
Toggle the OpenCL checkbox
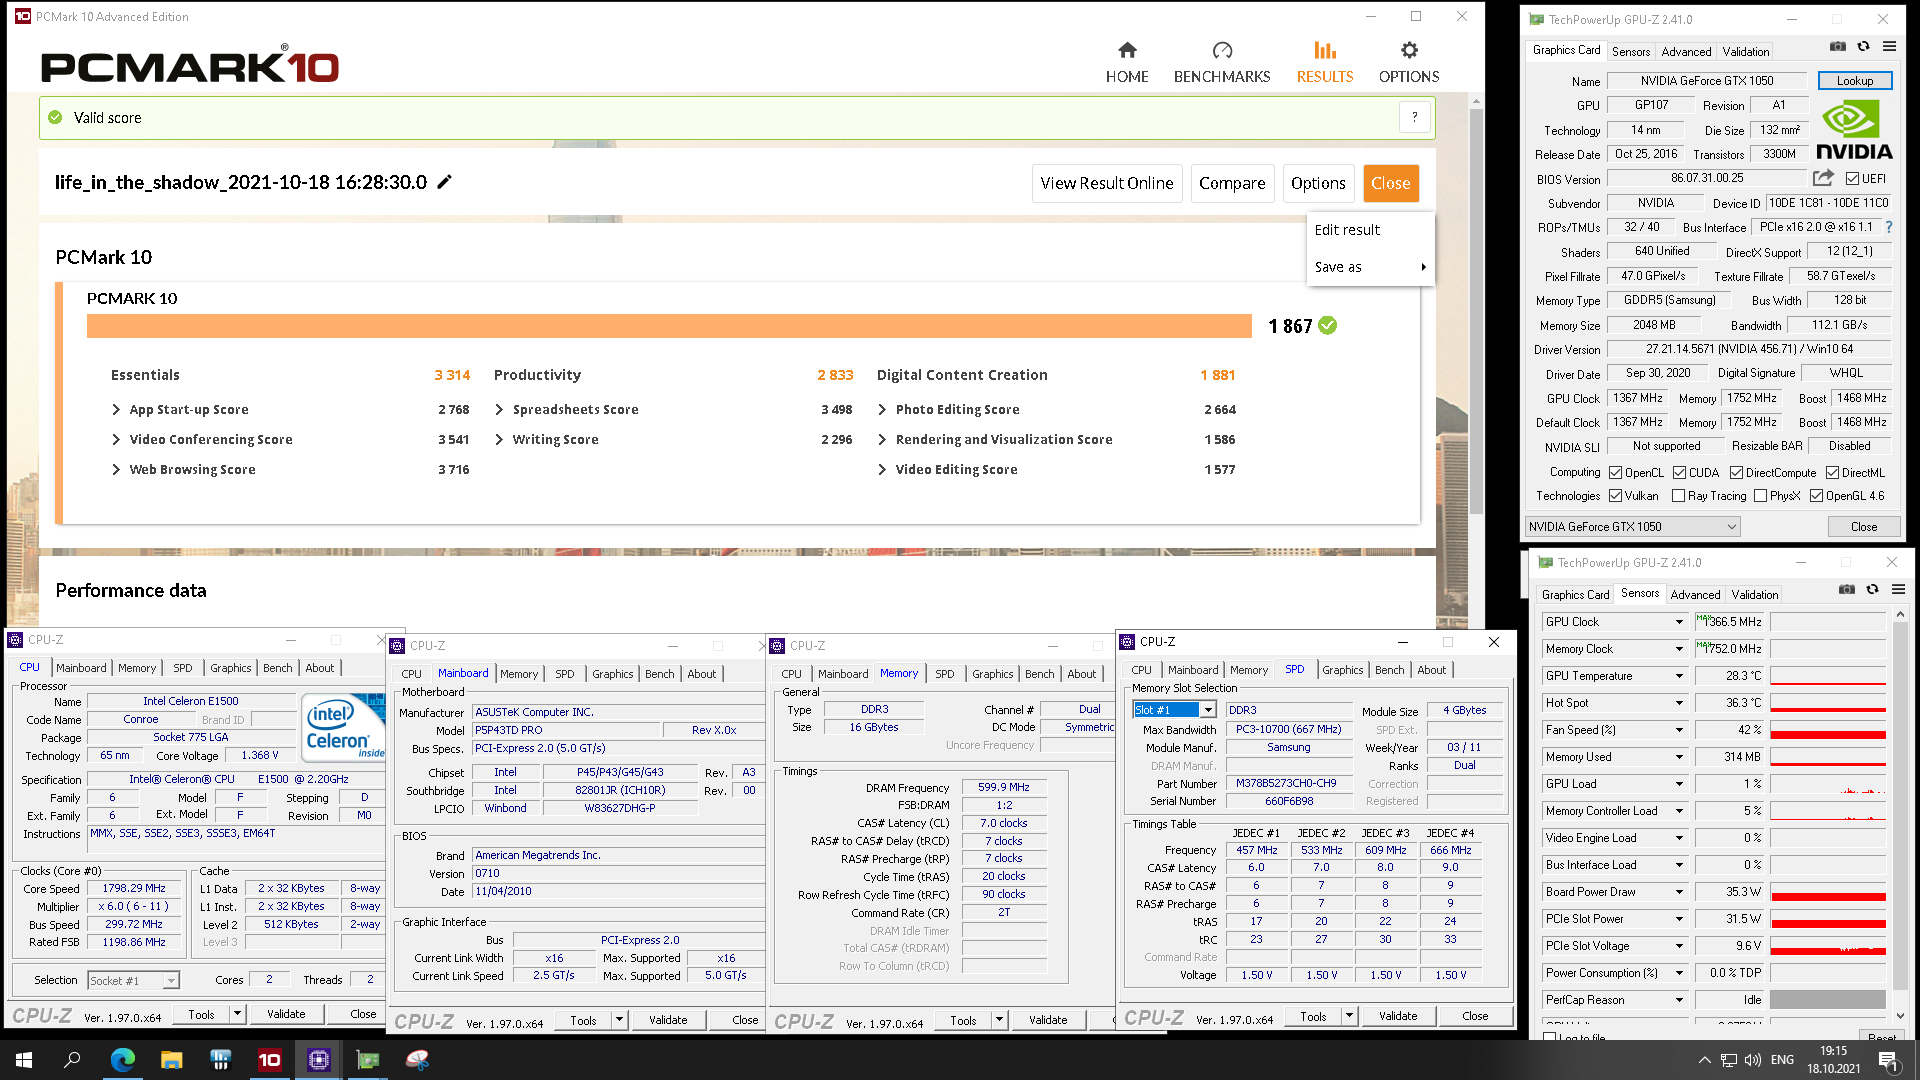point(1615,472)
